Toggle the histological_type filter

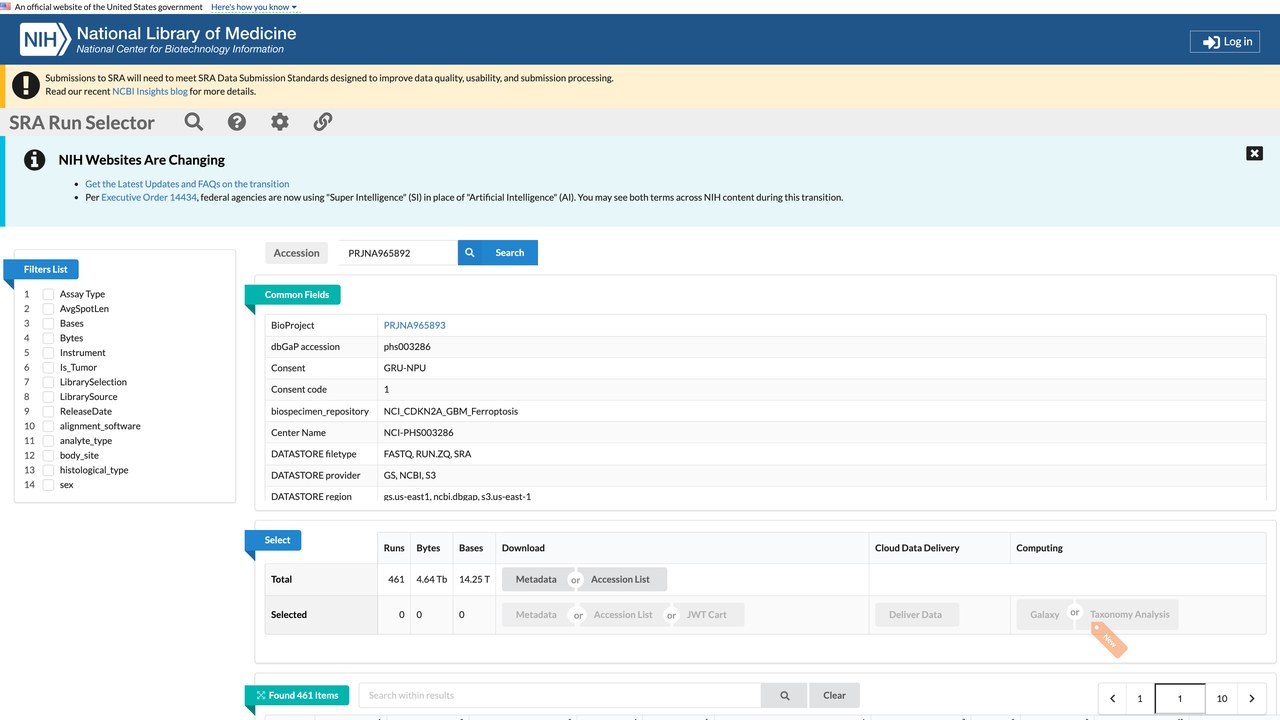(48, 470)
